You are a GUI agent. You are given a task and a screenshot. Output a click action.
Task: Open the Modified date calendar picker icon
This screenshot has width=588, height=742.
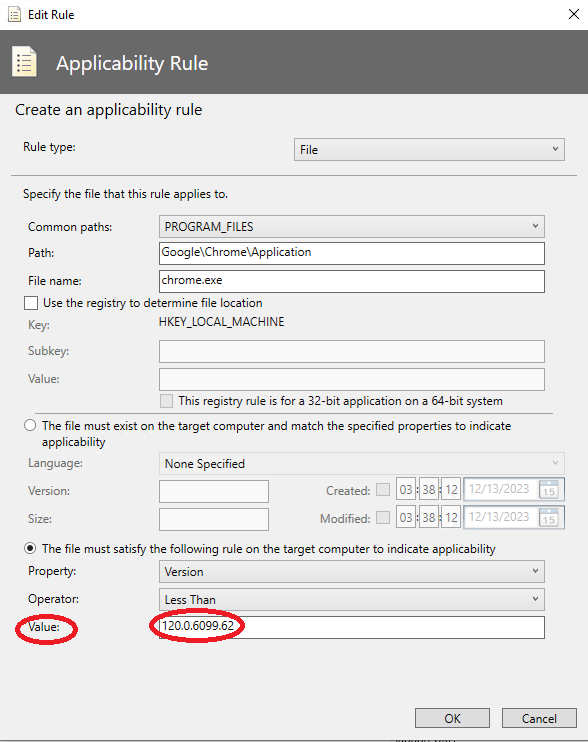click(x=549, y=517)
